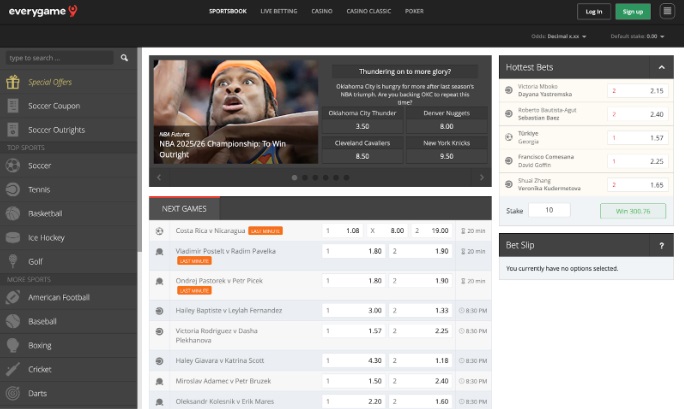Click the search magnifier icon

pyautogui.click(x=127, y=58)
